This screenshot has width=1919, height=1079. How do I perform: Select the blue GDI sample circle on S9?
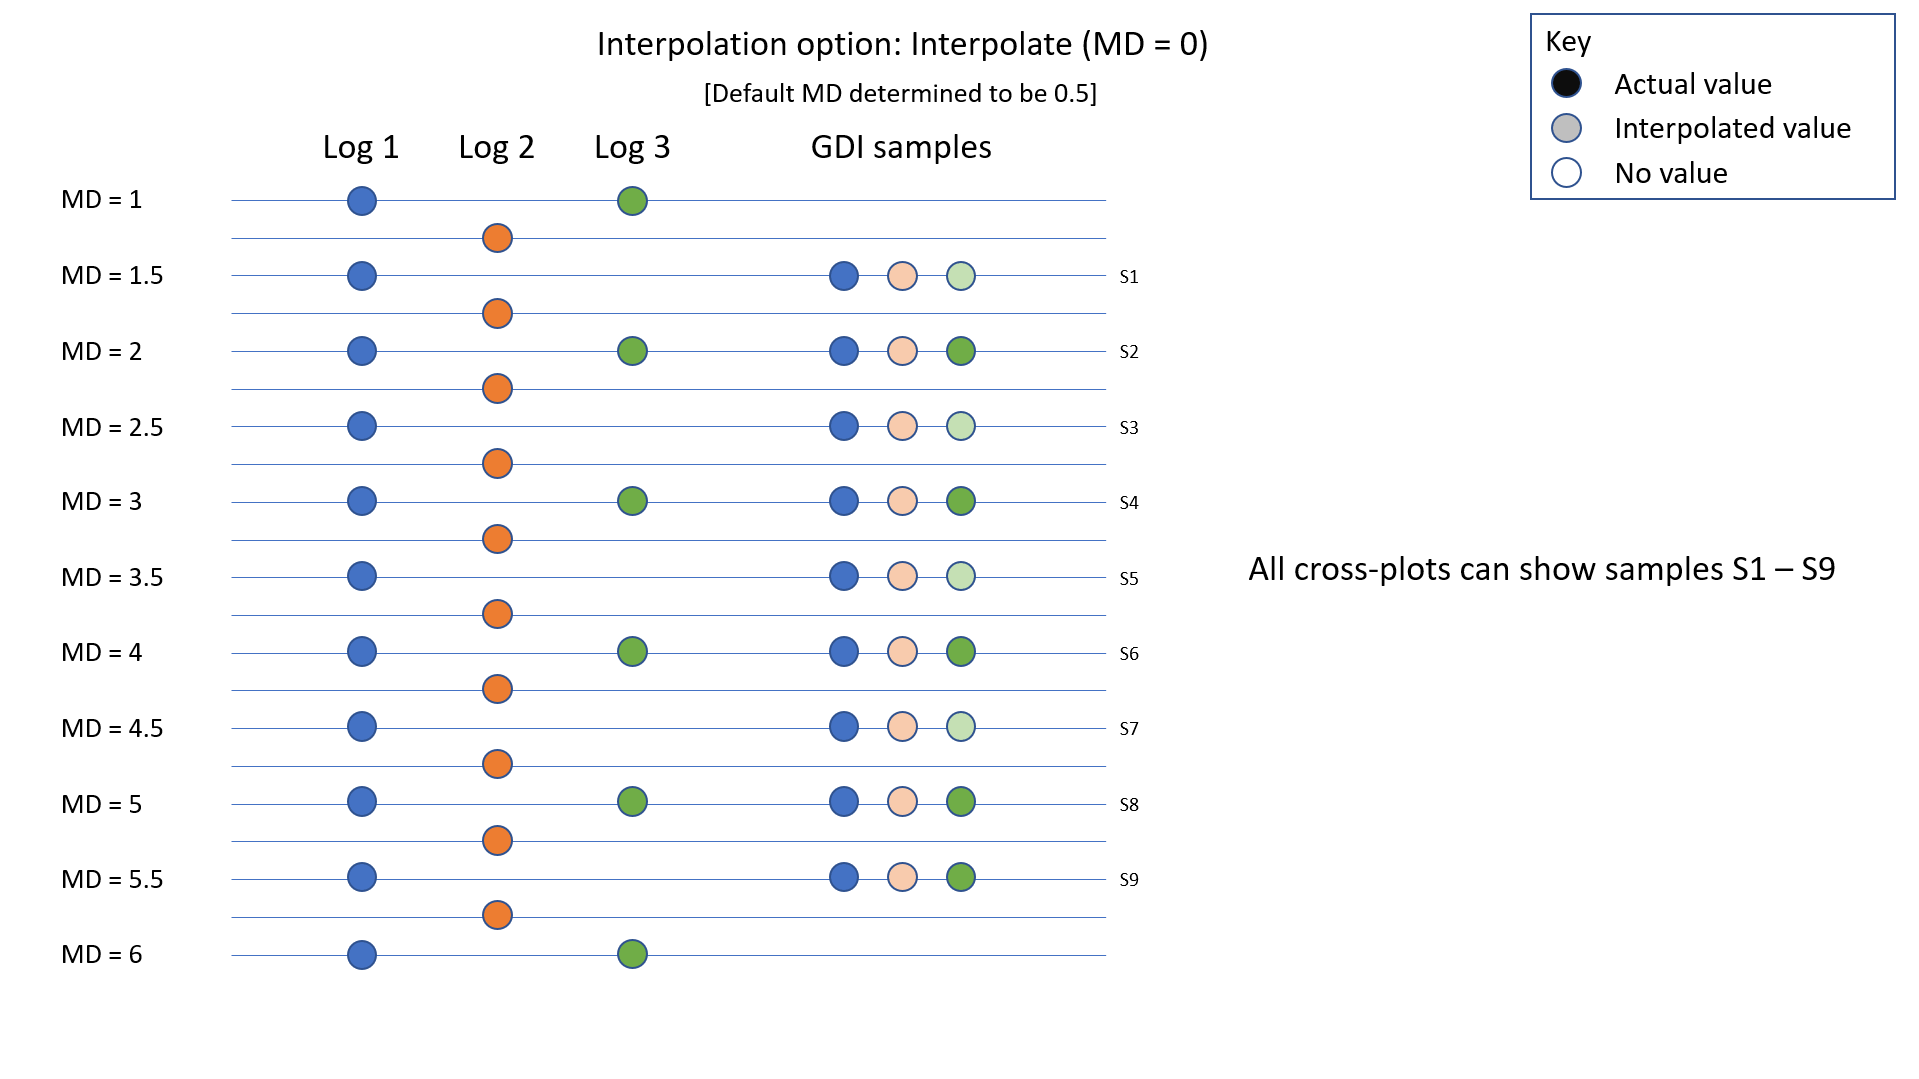point(844,877)
